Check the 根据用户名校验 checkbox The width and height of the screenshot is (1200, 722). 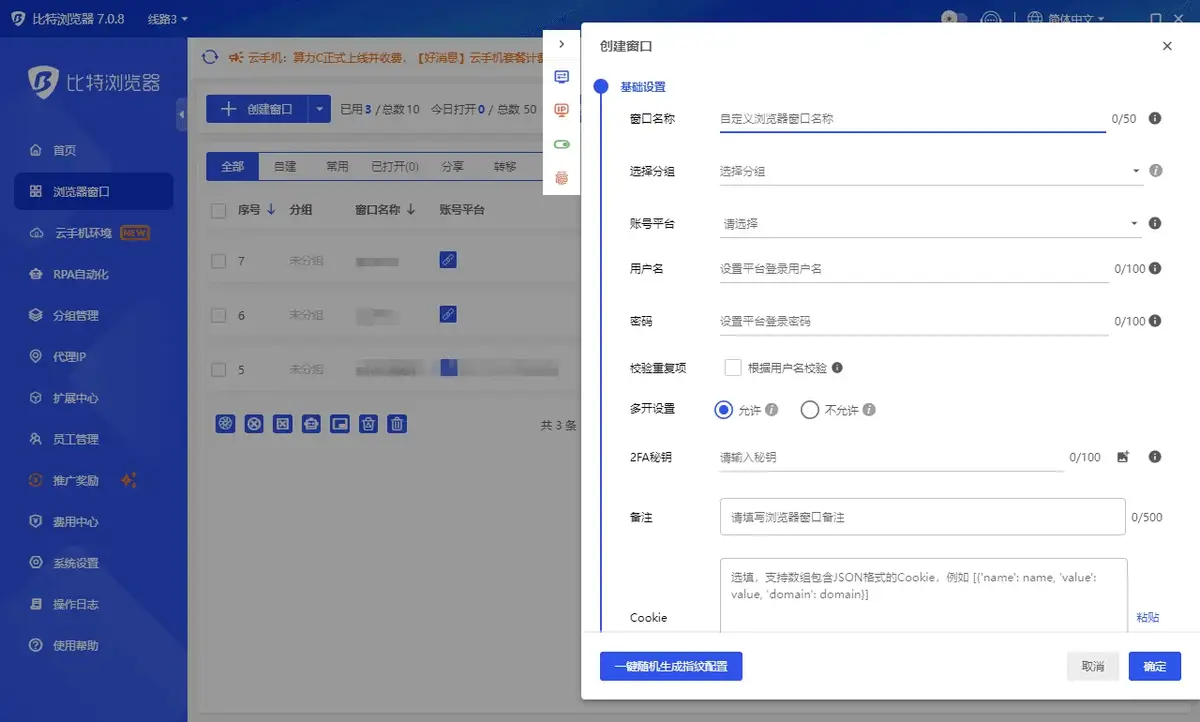pos(733,367)
